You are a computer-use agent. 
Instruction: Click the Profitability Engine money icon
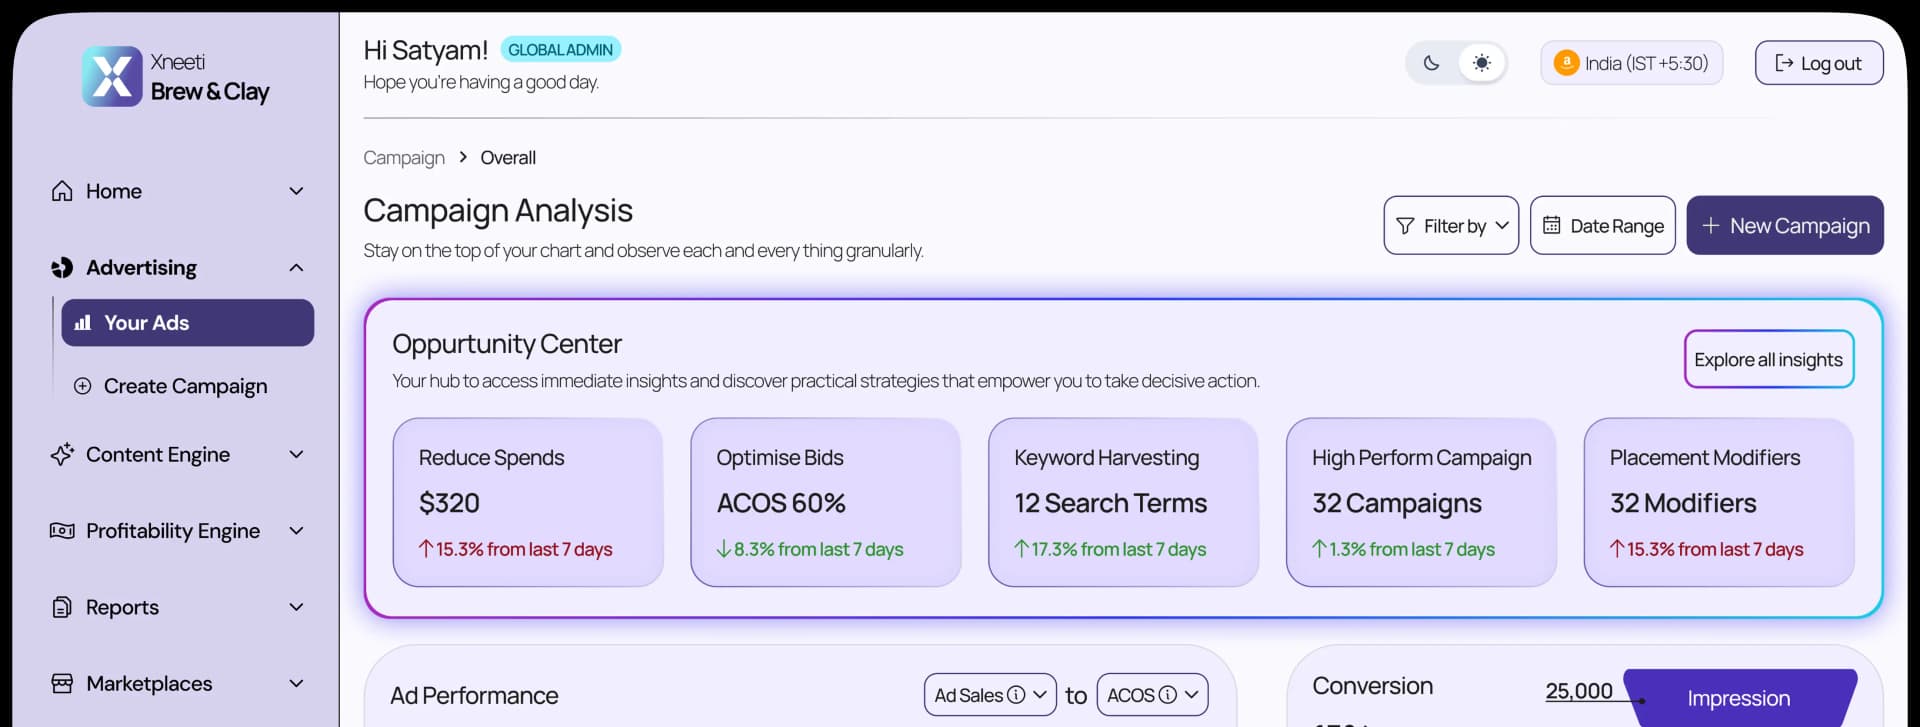62,531
